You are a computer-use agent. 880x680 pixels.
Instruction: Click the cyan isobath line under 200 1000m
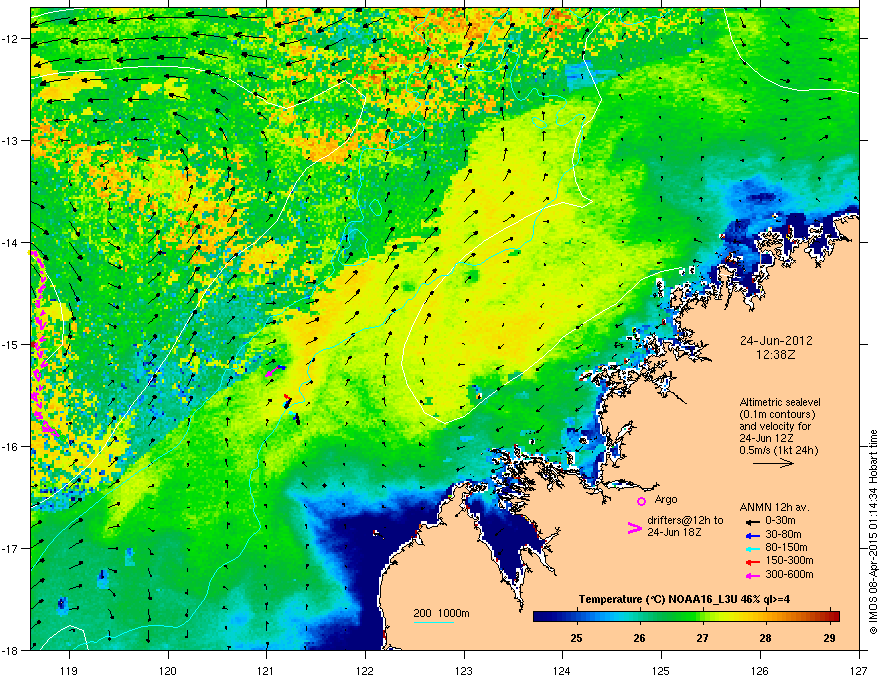click(x=433, y=622)
